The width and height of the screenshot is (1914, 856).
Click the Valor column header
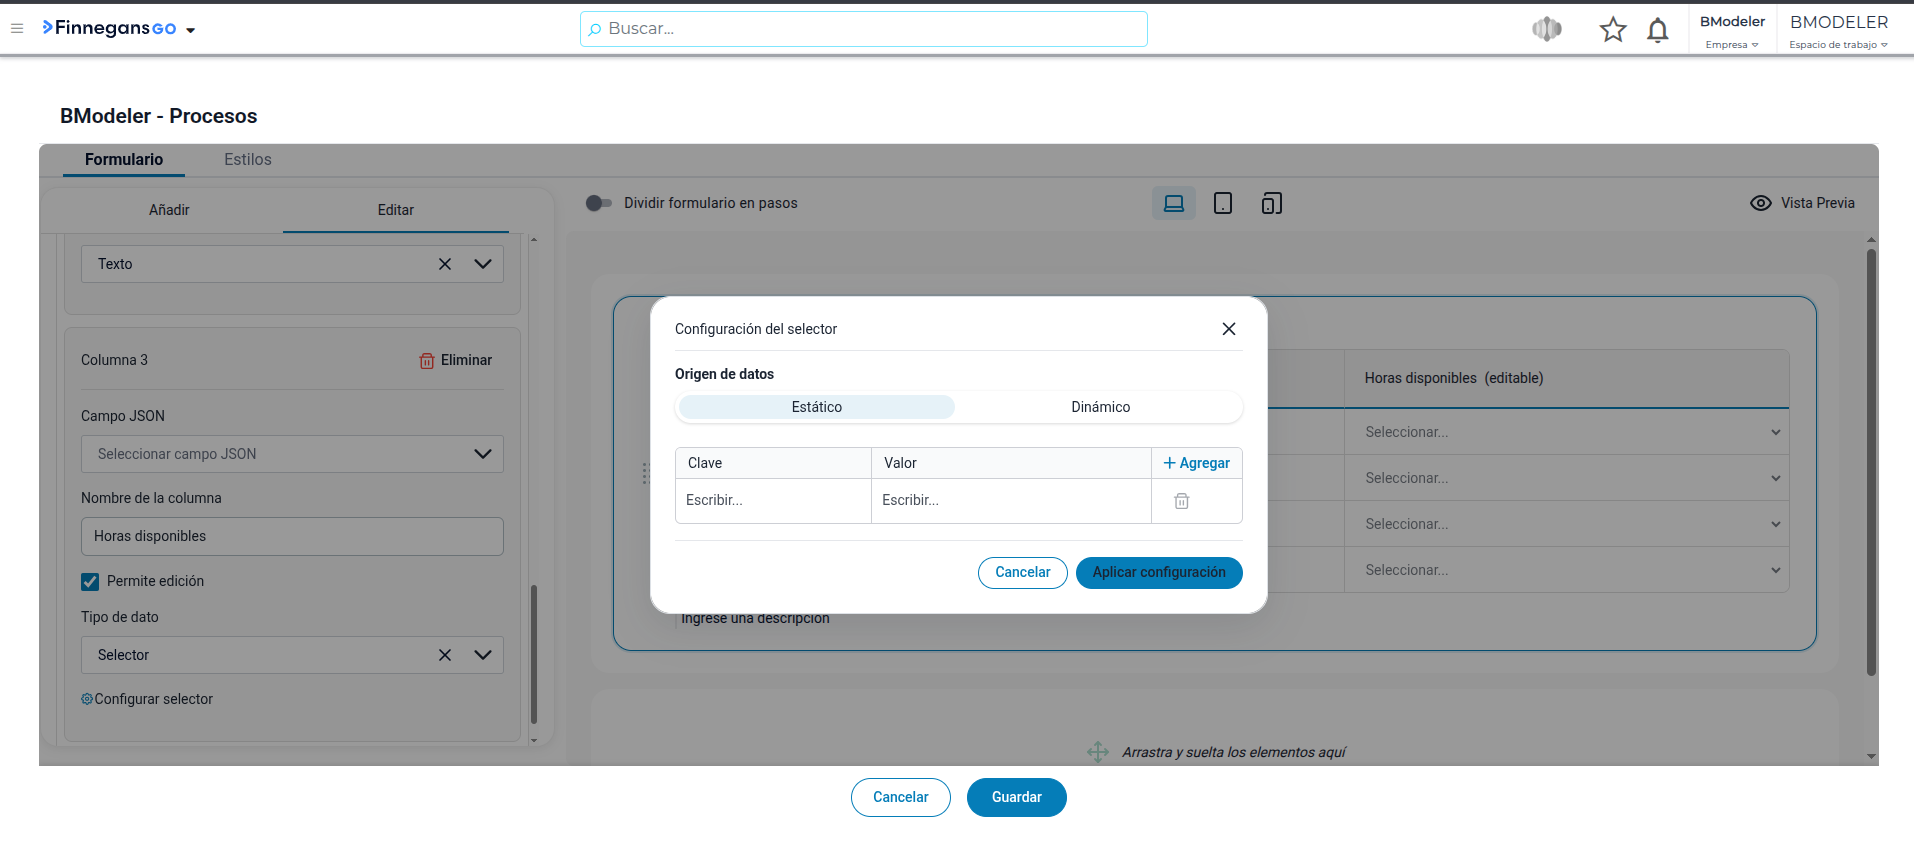1011,463
